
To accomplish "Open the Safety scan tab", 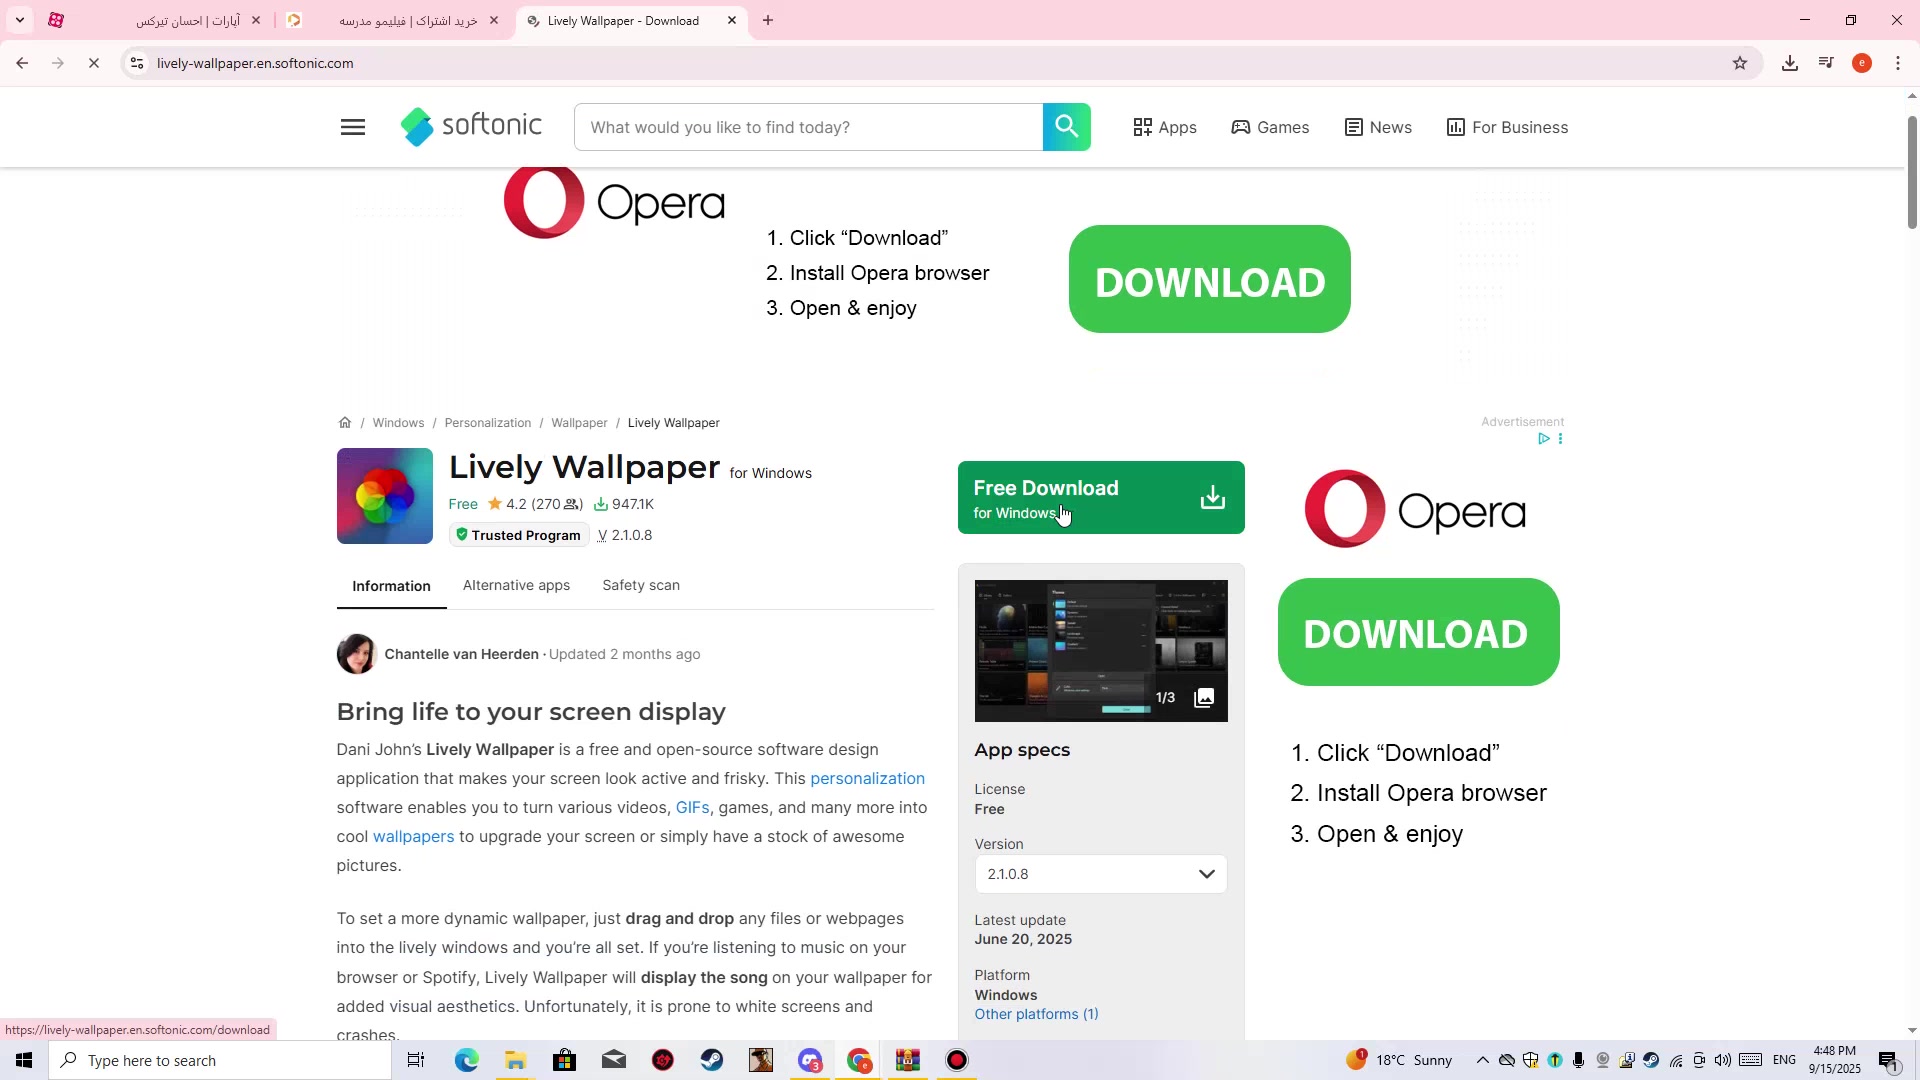I will tap(640, 586).
